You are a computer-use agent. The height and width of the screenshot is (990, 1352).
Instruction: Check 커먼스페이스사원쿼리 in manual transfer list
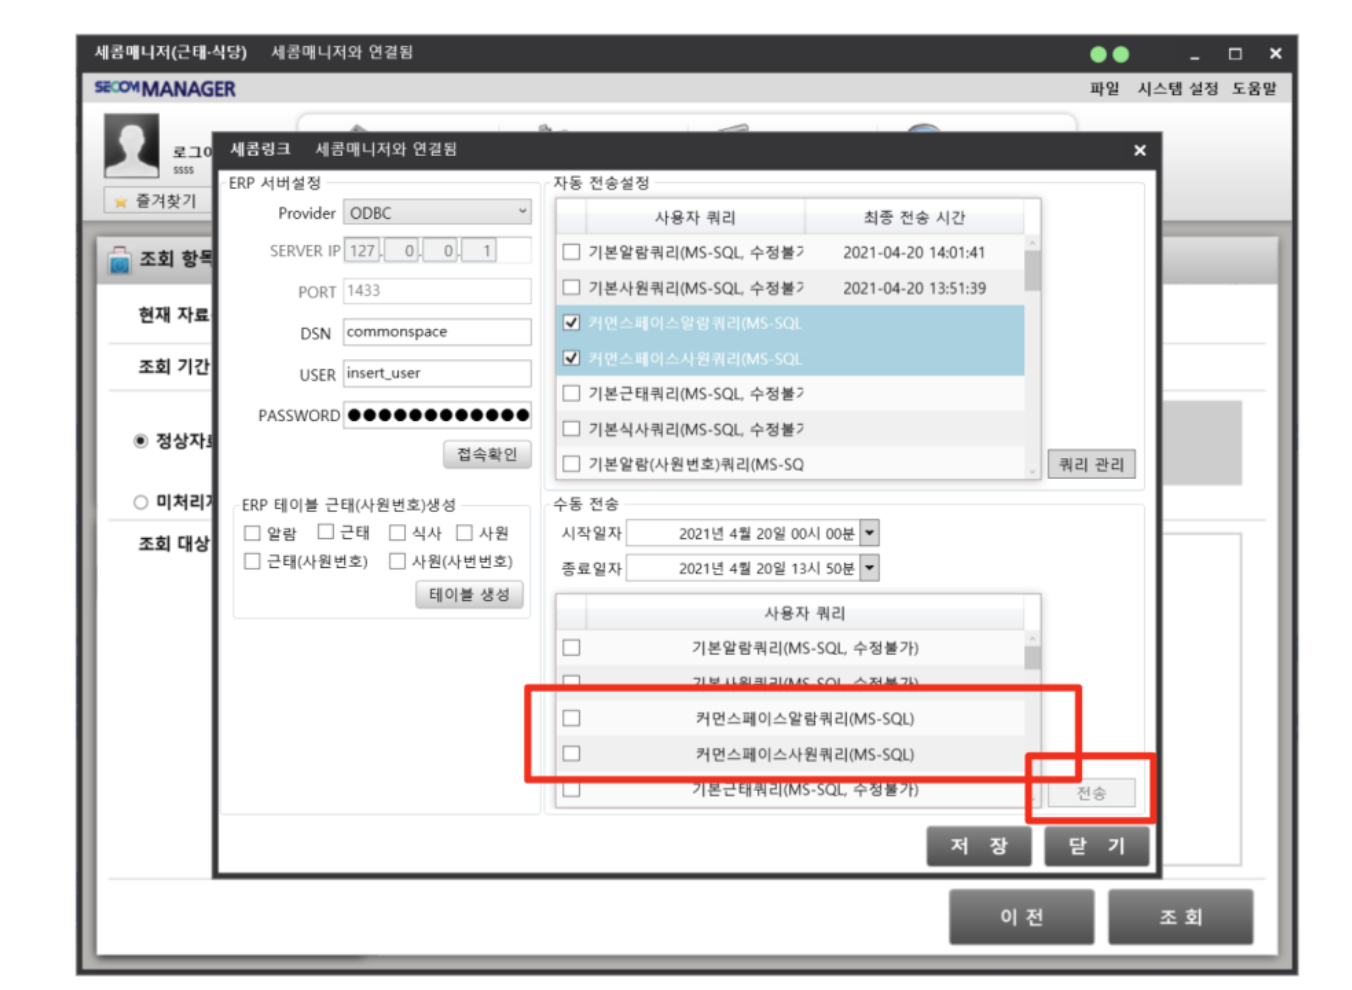(x=572, y=754)
